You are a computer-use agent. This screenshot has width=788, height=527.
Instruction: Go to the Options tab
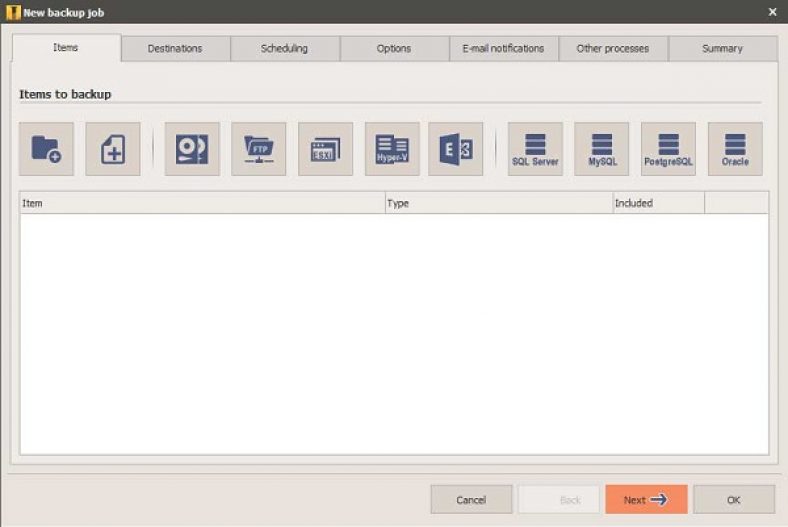click(395, 49)
